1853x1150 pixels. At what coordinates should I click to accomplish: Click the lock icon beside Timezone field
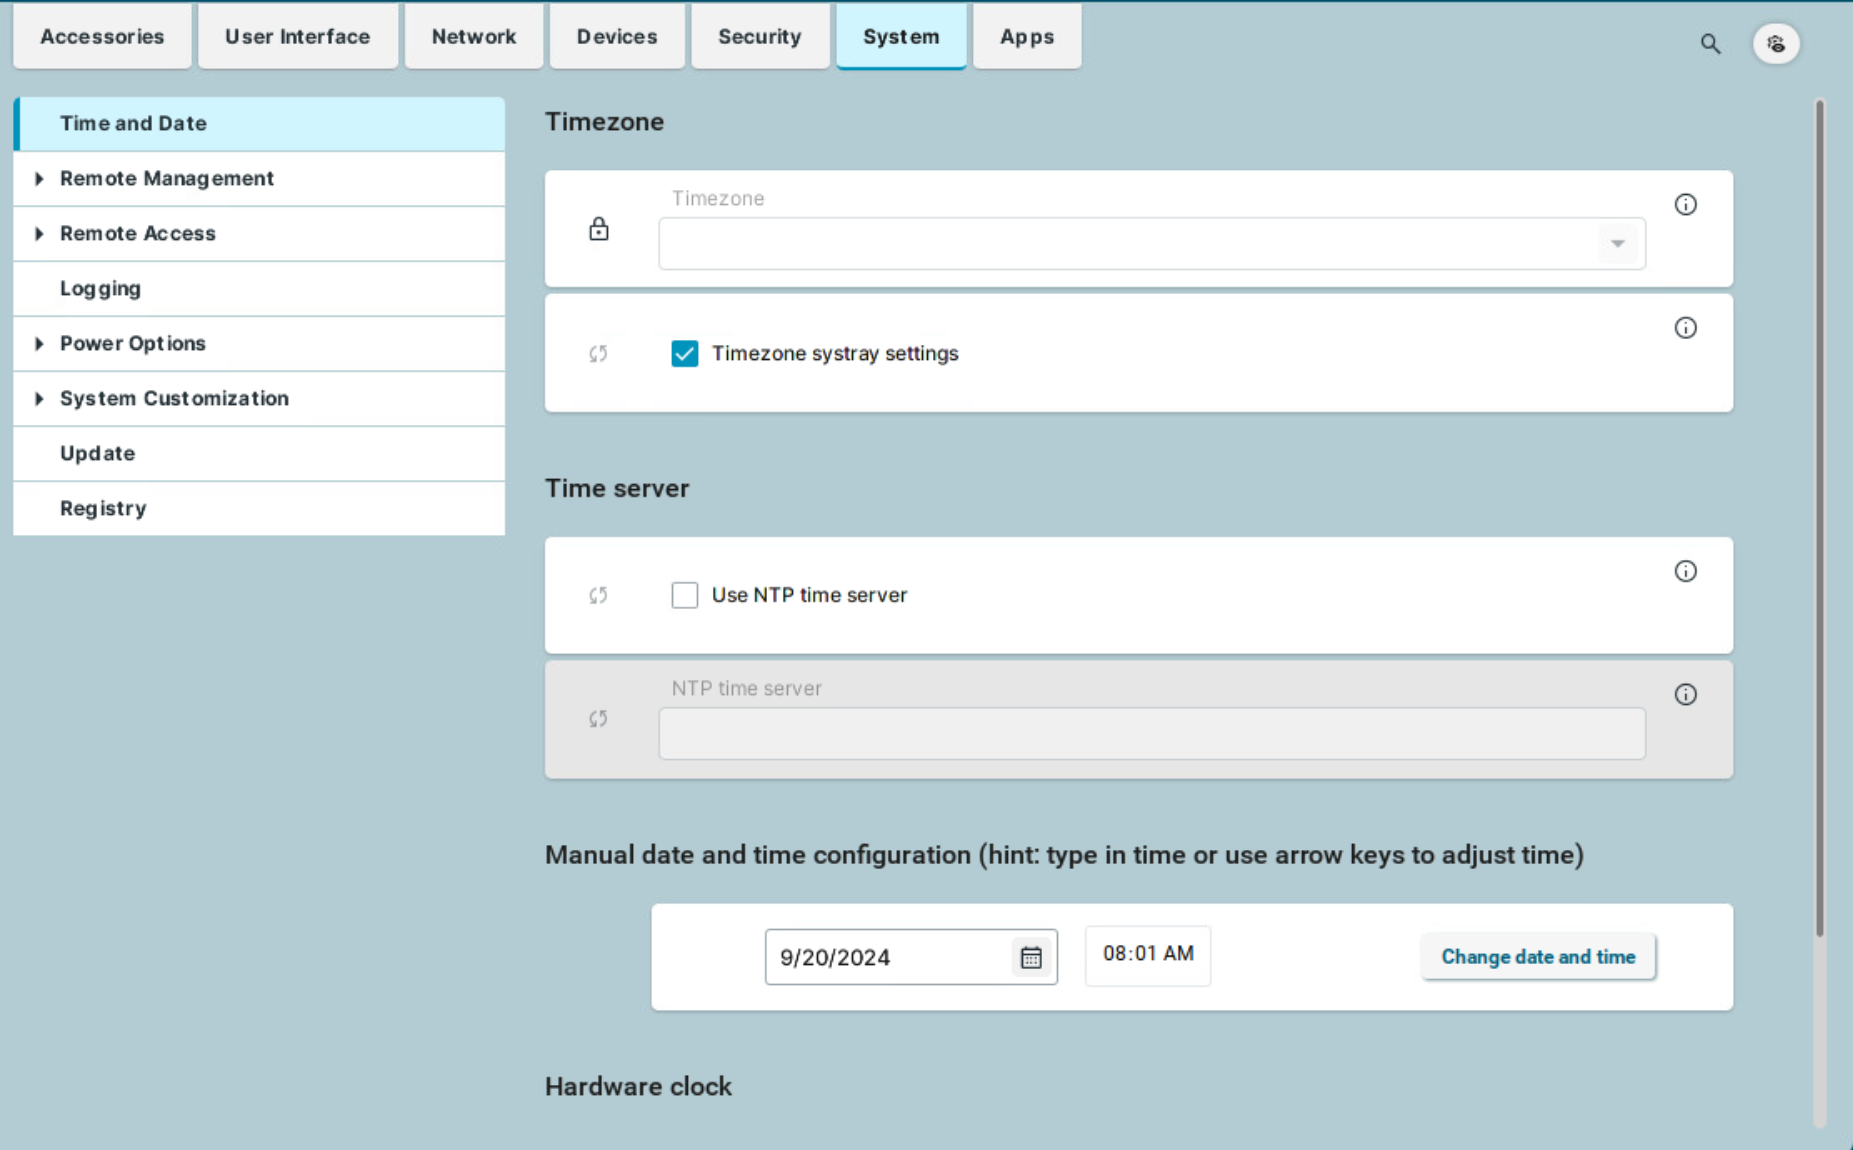click(x=598, y=229)
